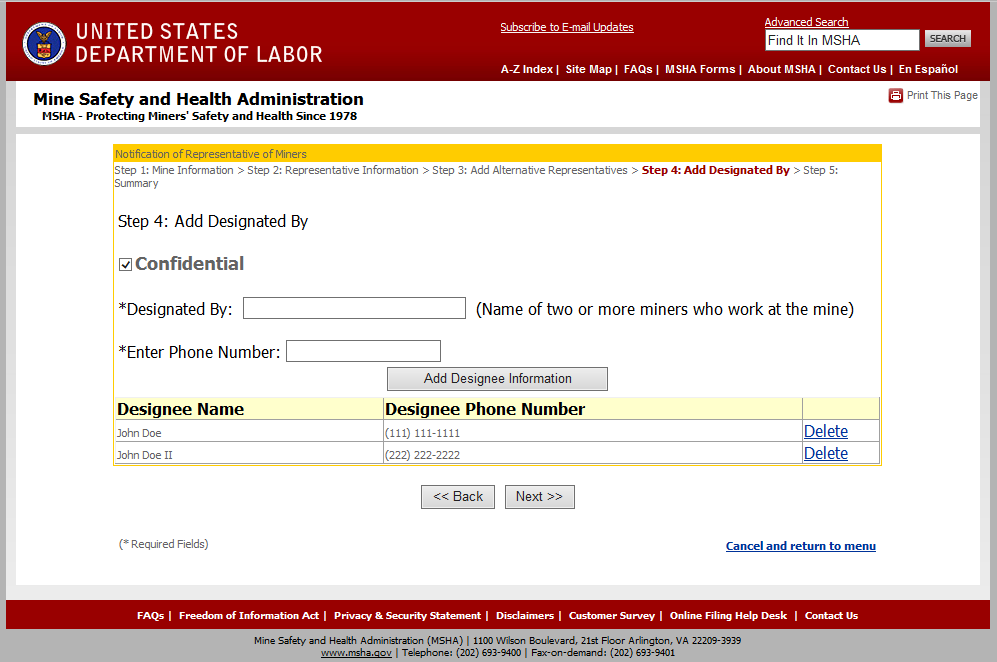The image size is (997, 662).
Task: Click the (111) 111-1111 phone cell
Action: [593, 432]
